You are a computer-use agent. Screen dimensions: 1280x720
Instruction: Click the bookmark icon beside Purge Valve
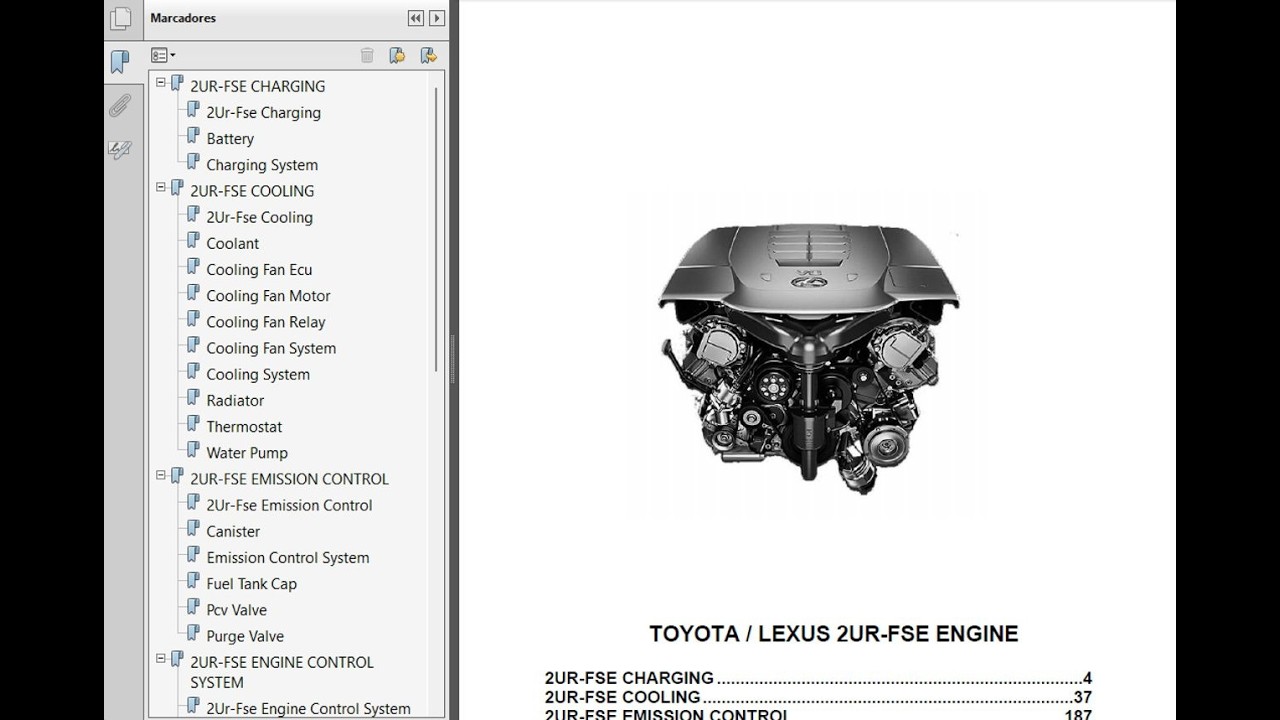[193, 633]
